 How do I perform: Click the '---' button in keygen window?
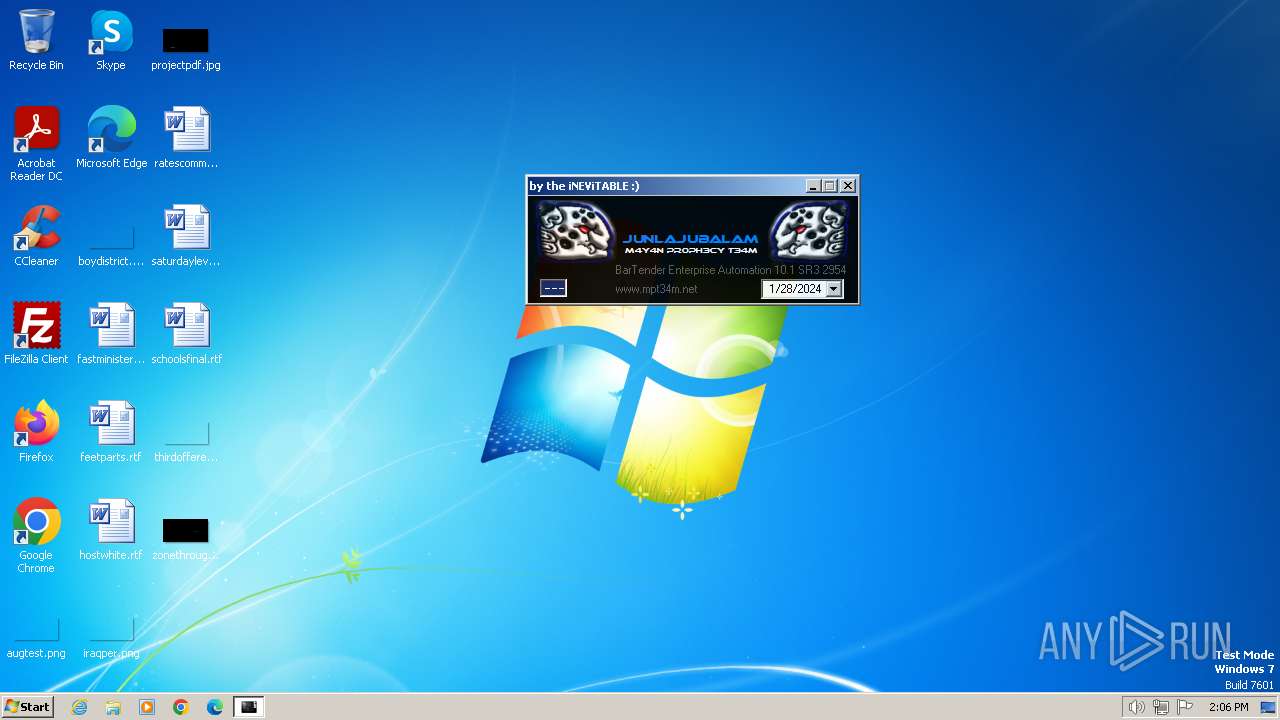[553, 288]
